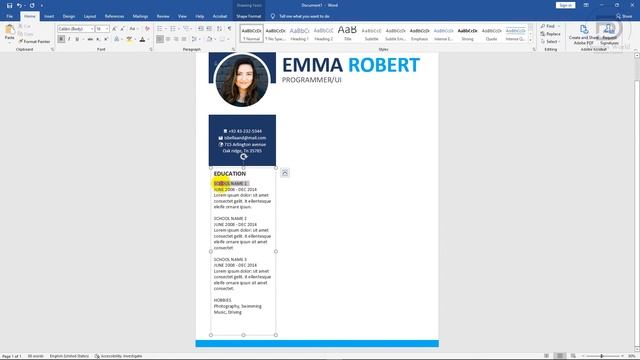Screen dimensions: 640x360
Task: Click the Sign in button
Action: pyautogui.click(x=565, y=5)
